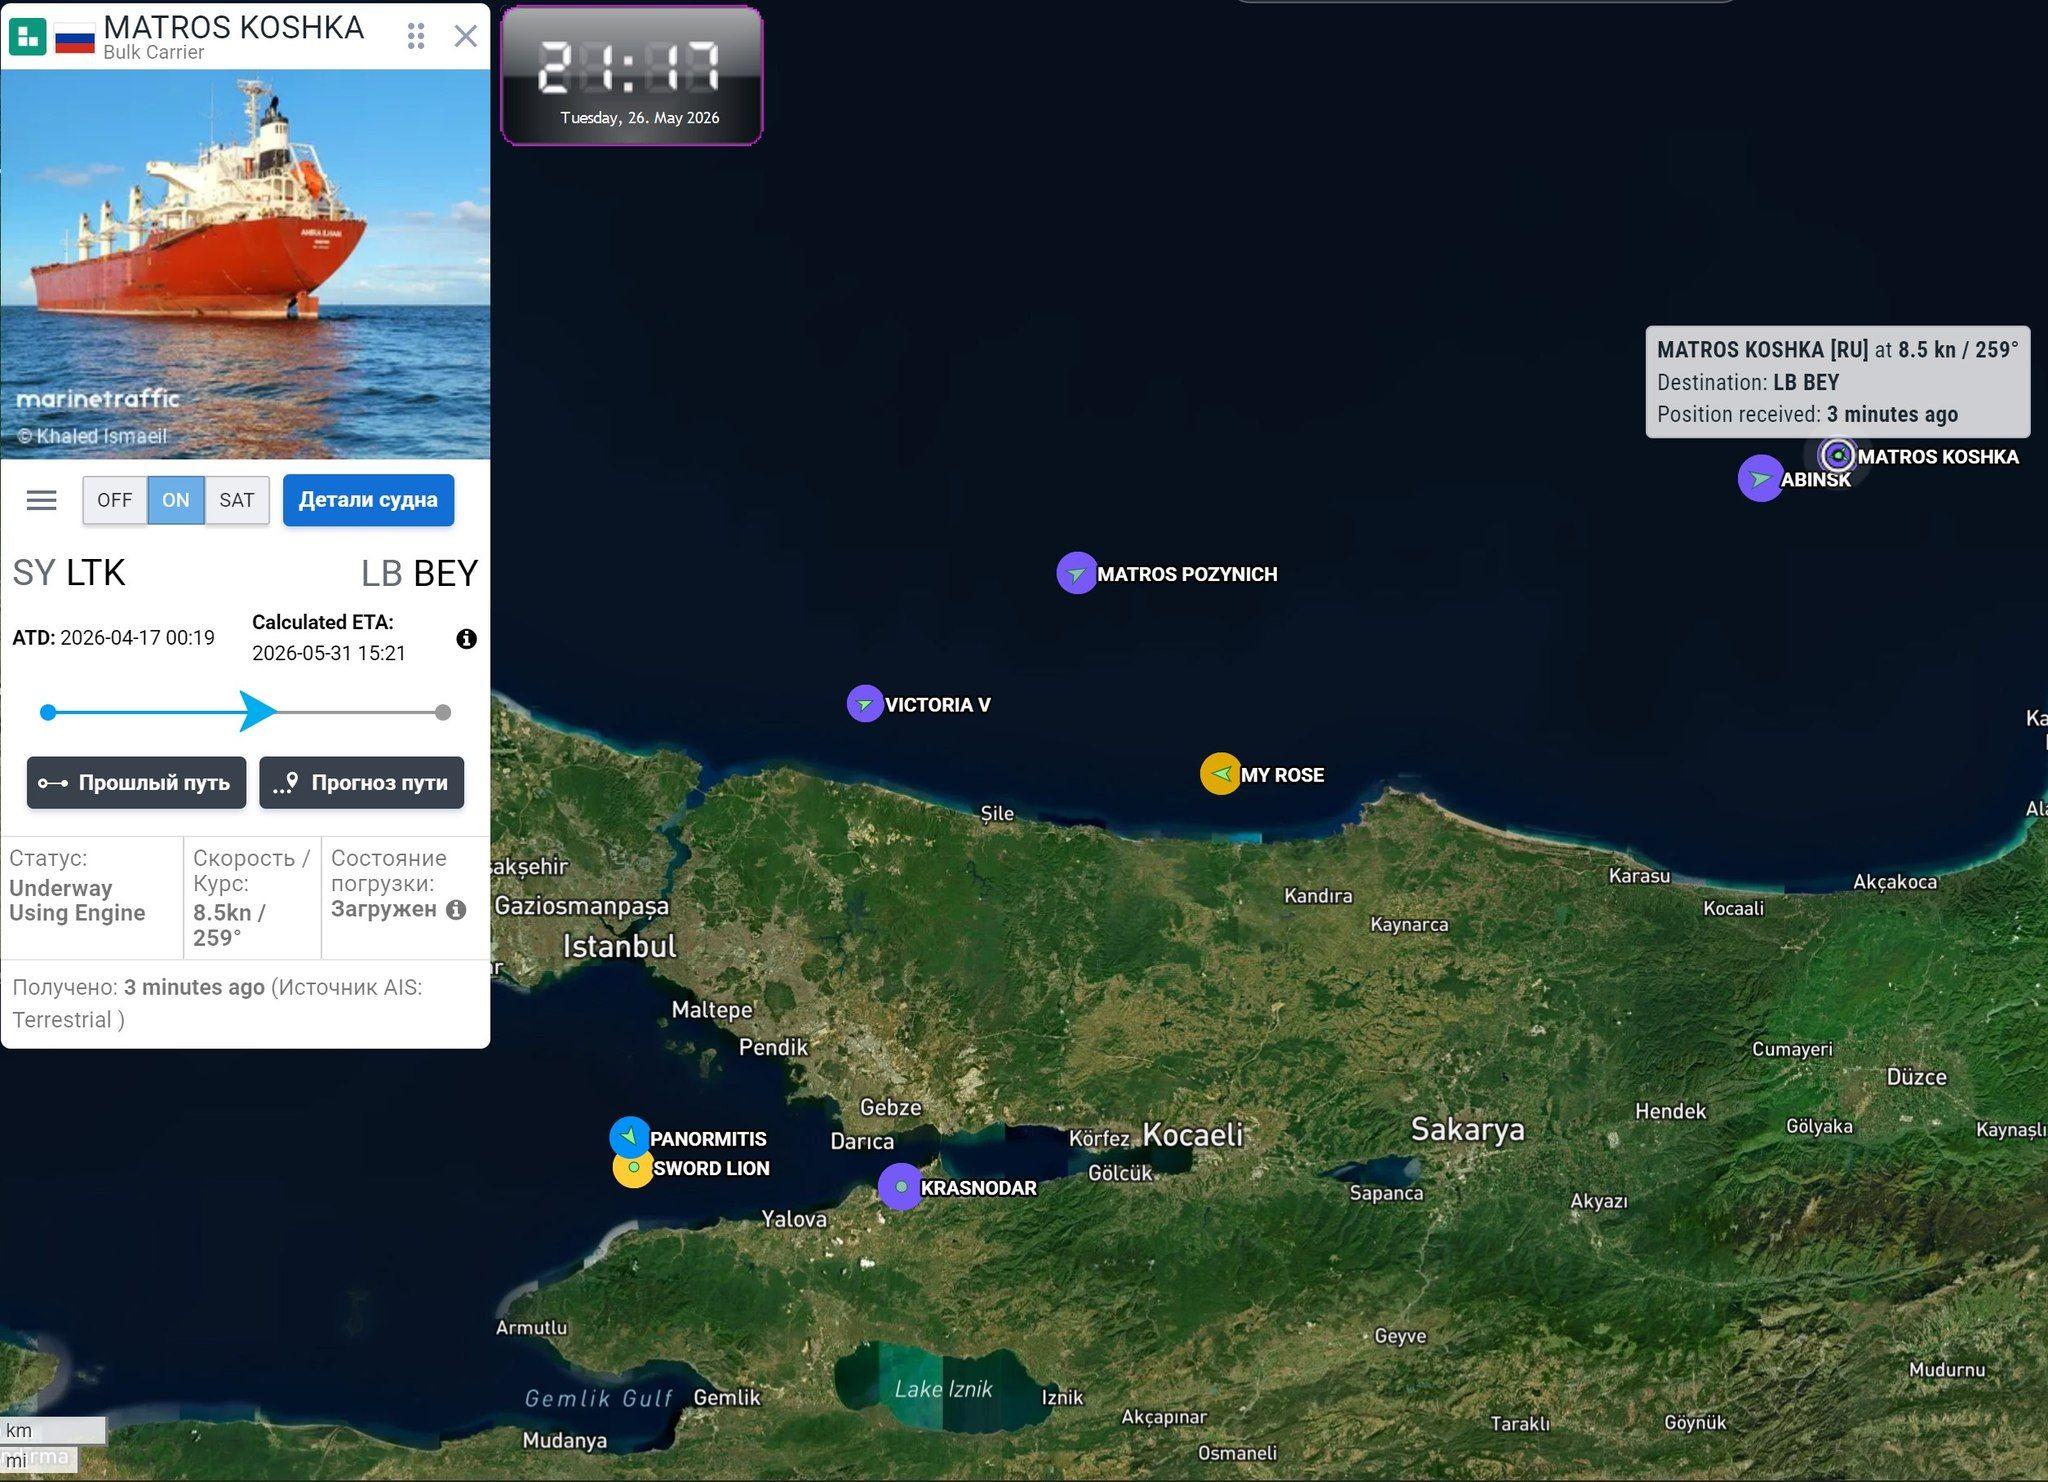Click the Calculated ETA info icon

pos(466,639)
